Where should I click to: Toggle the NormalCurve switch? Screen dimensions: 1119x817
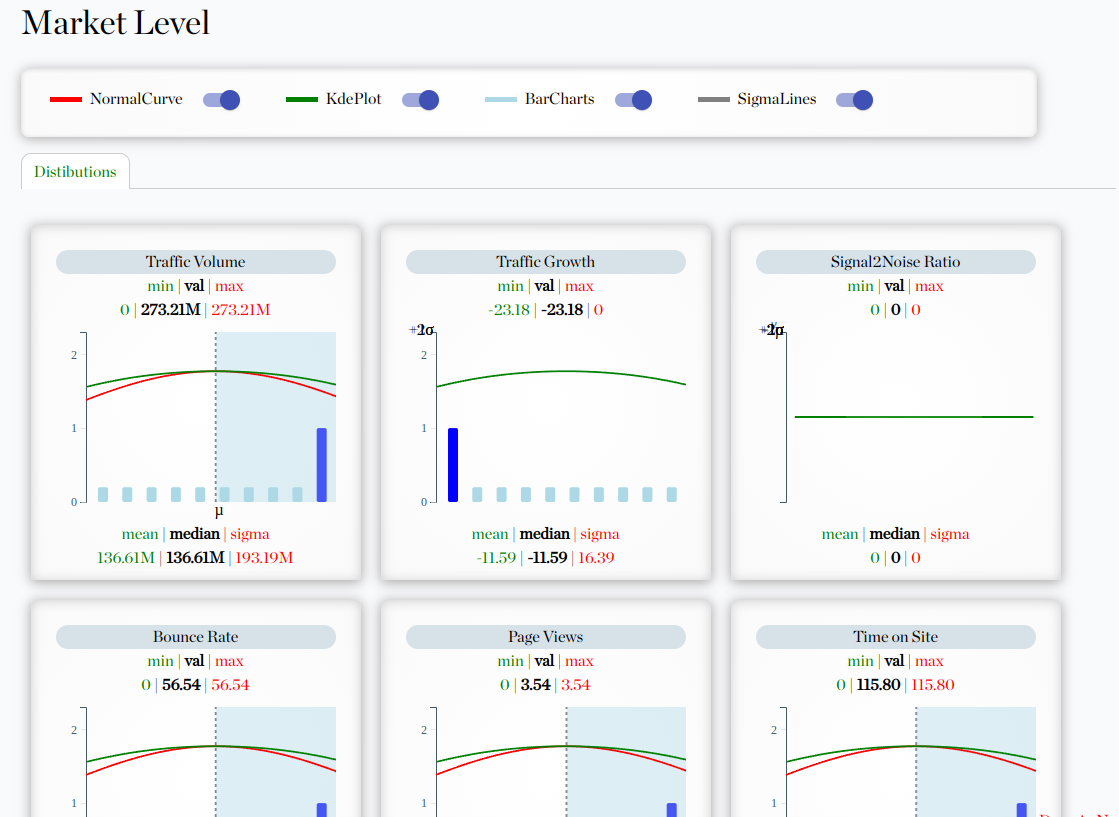221,100
